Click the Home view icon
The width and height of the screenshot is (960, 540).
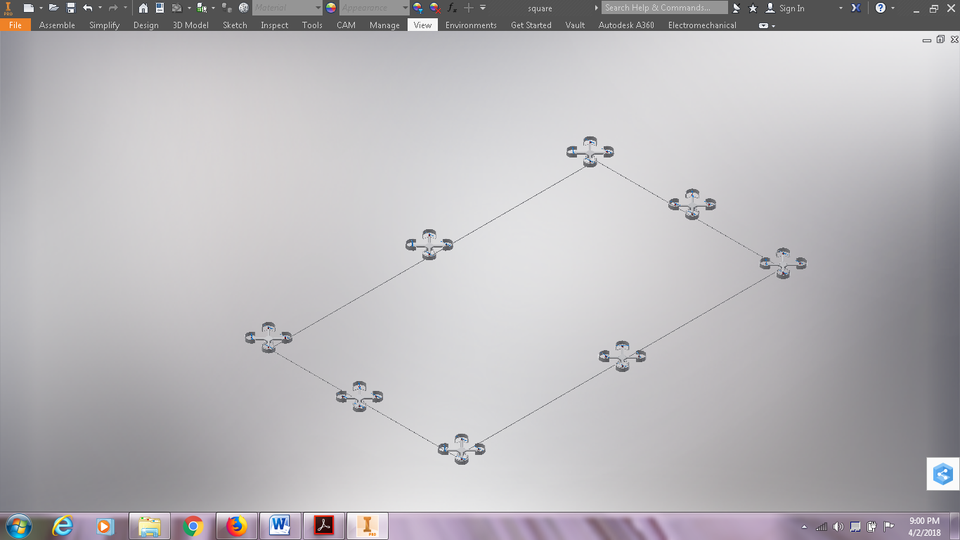tap(143, 8)
